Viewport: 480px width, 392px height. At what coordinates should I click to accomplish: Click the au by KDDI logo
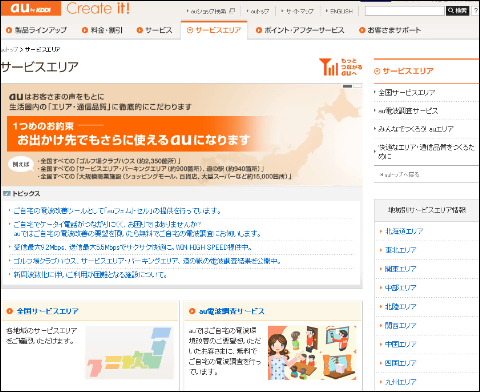[x=31, y=8]
